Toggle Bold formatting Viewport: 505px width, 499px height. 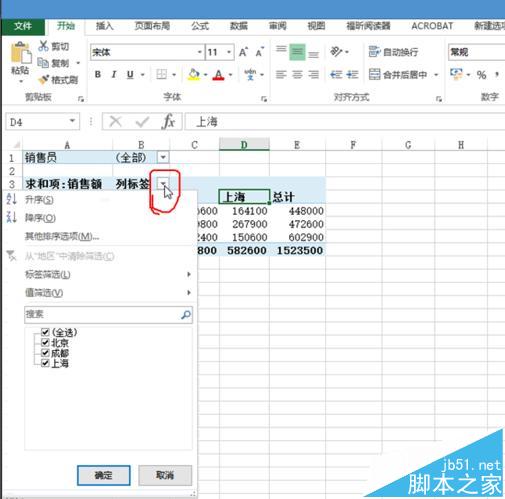[x=98, y=74]
